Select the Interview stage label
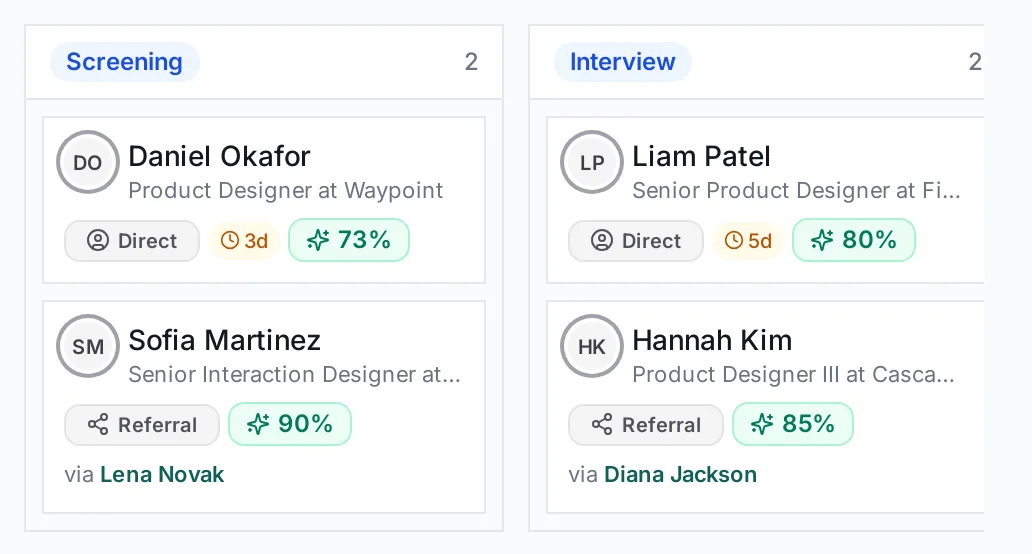Viewport: 1032px width, 554px height. pos(622,62)
